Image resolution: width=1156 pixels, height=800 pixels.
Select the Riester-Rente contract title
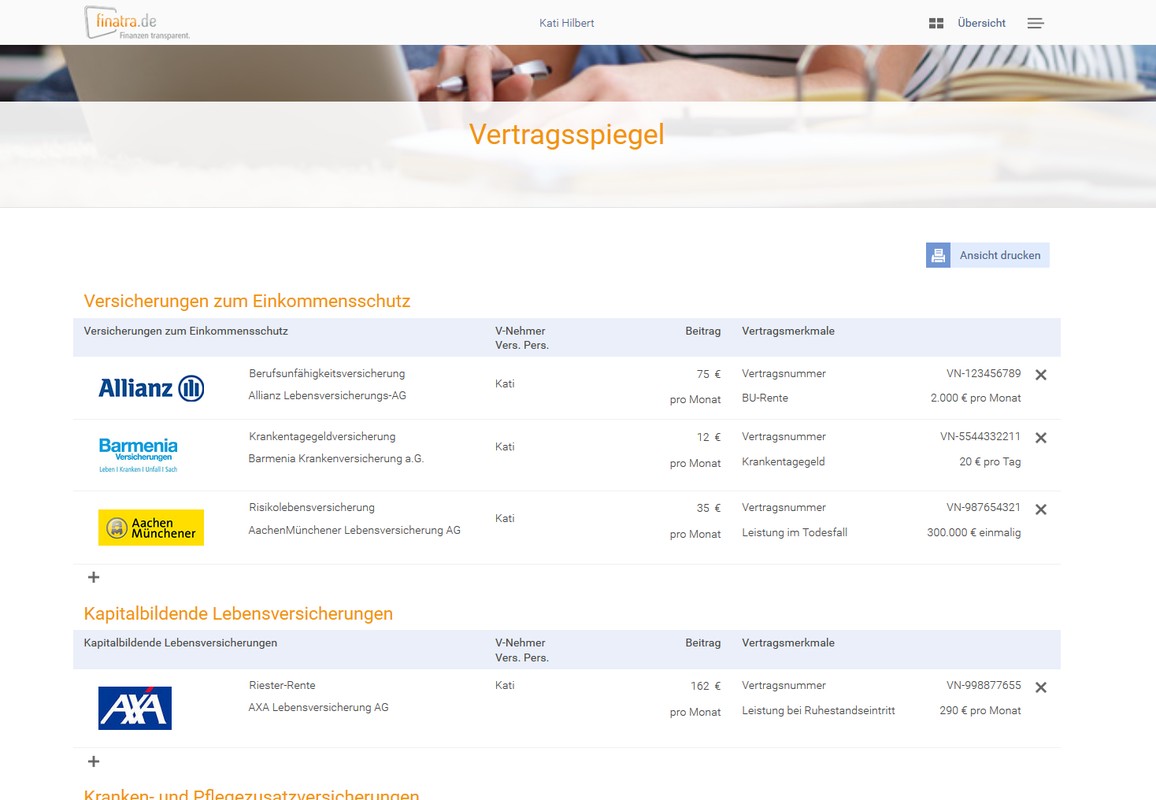point(282,686)
